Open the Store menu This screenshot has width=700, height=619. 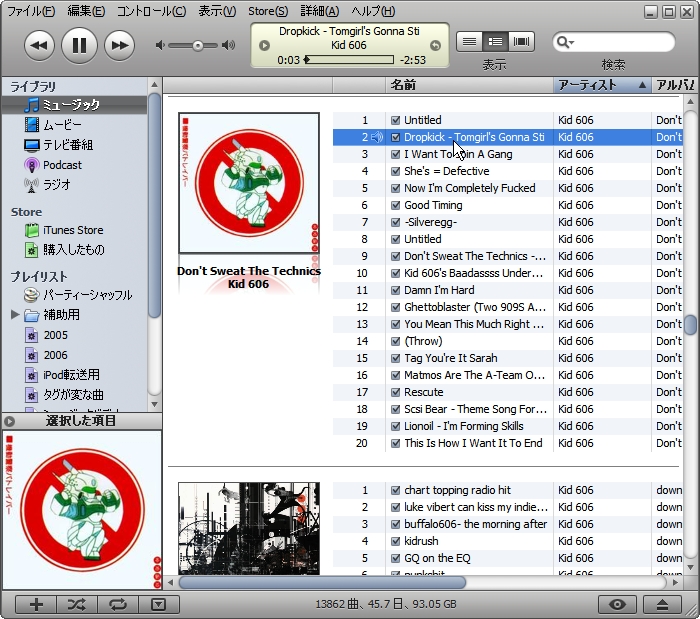point(268,11)
